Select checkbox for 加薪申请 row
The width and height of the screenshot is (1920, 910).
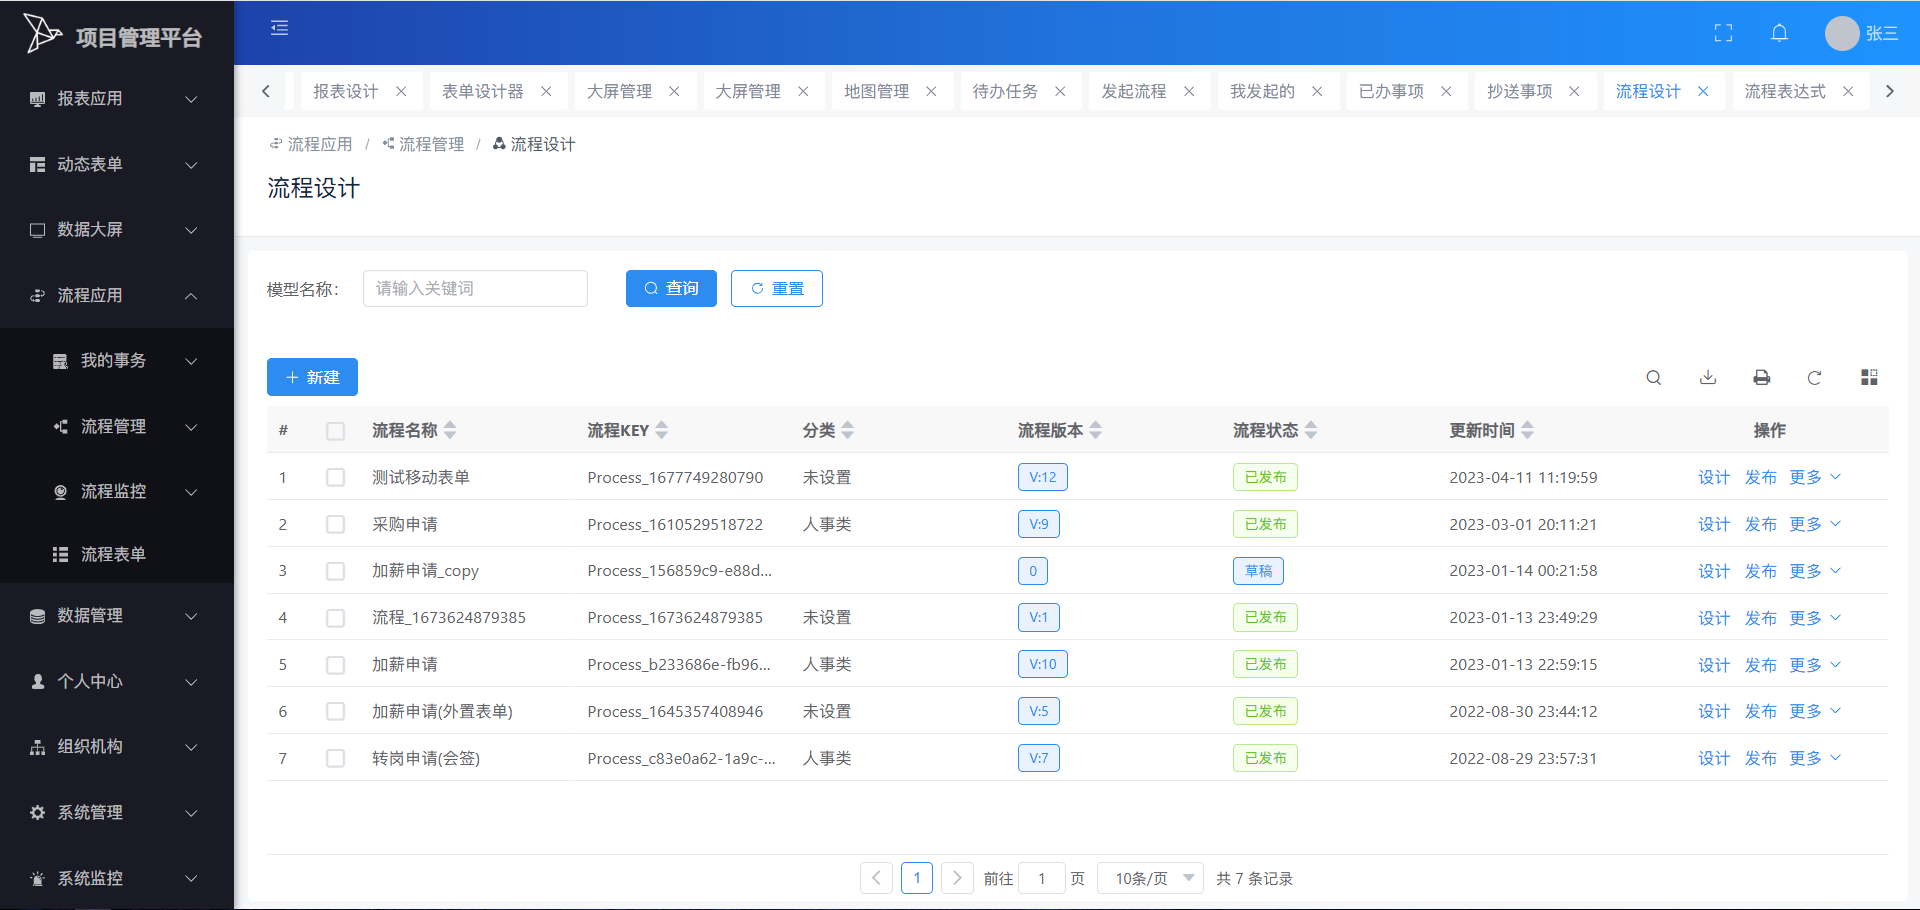point(335,665)
